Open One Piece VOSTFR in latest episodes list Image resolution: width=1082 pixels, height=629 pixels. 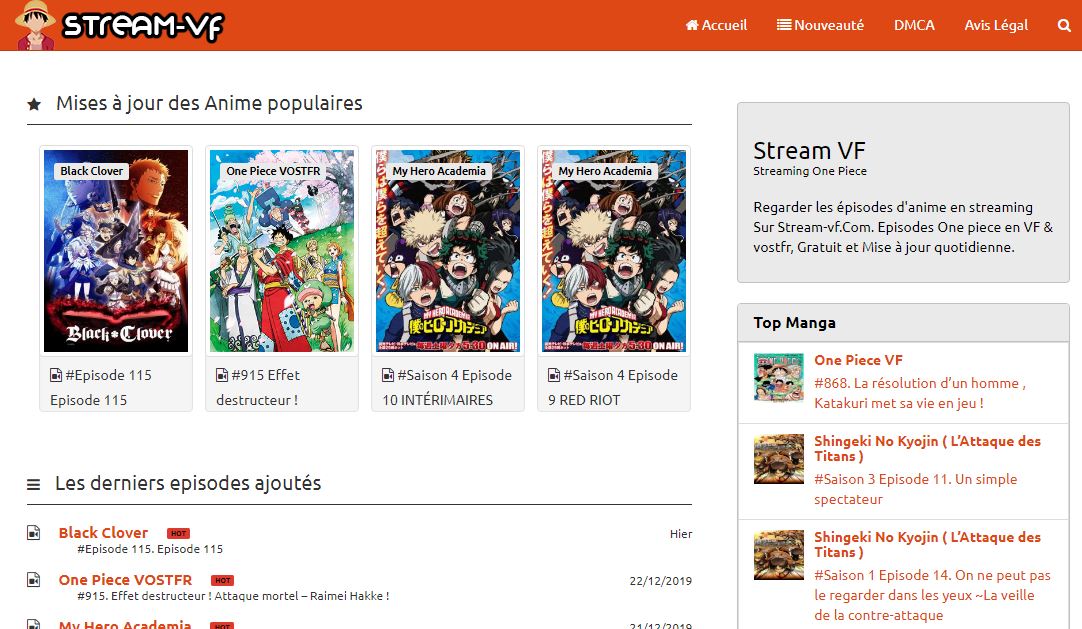point(125,580)
